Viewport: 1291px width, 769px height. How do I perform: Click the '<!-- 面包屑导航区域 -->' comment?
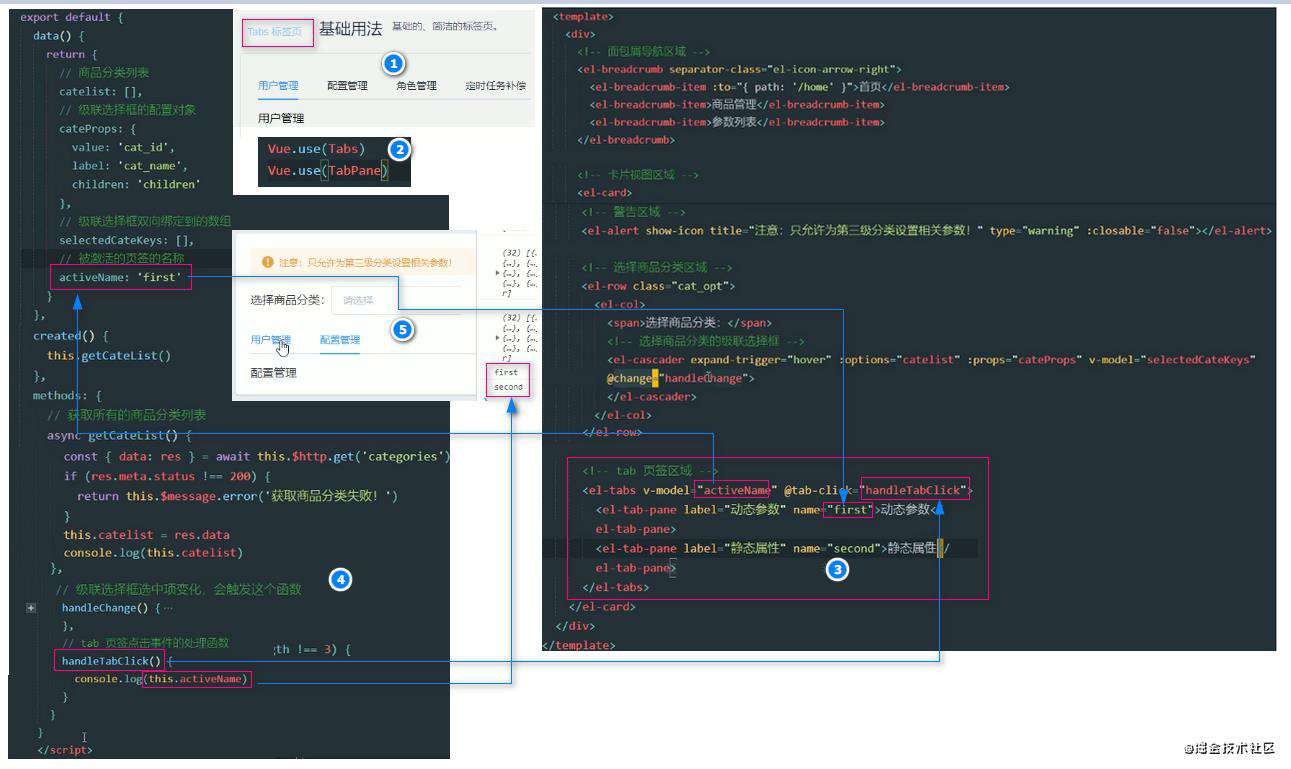point(645,52)
